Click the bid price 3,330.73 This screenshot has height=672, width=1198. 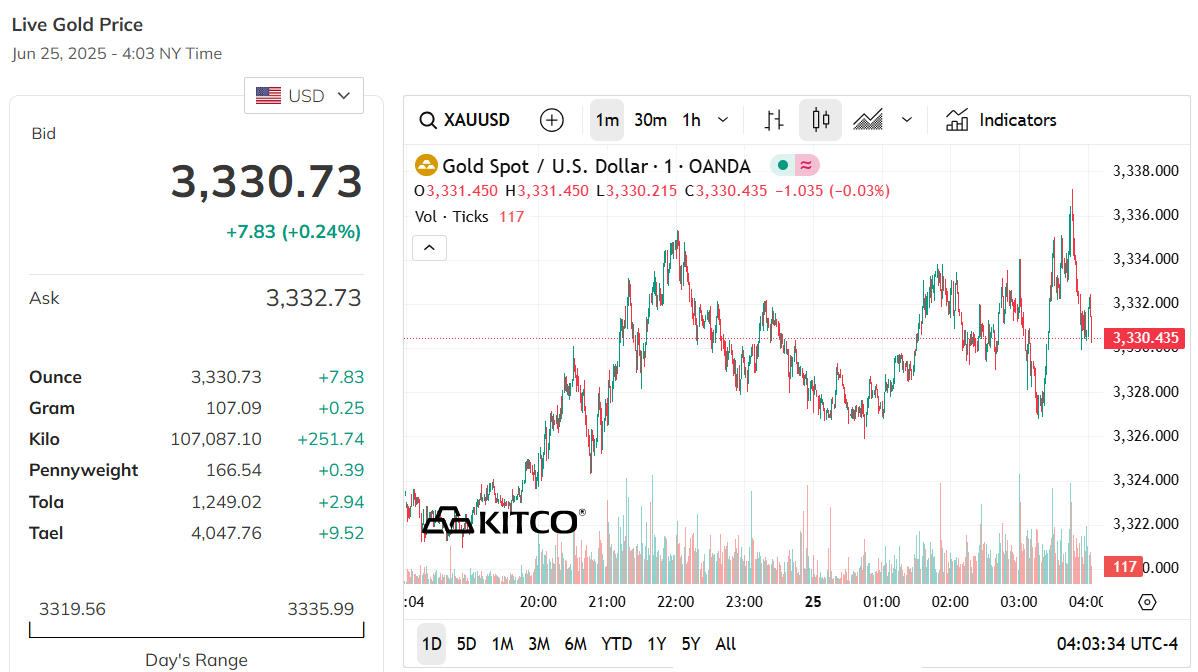(267, 182)
